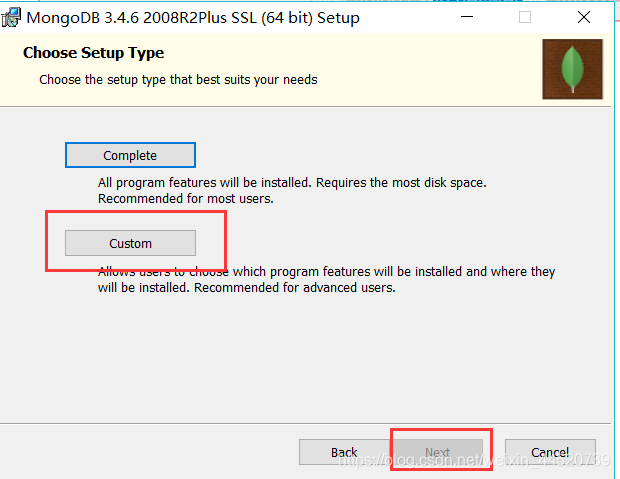Choose the Complete setup type button

[x=130, y=155]
